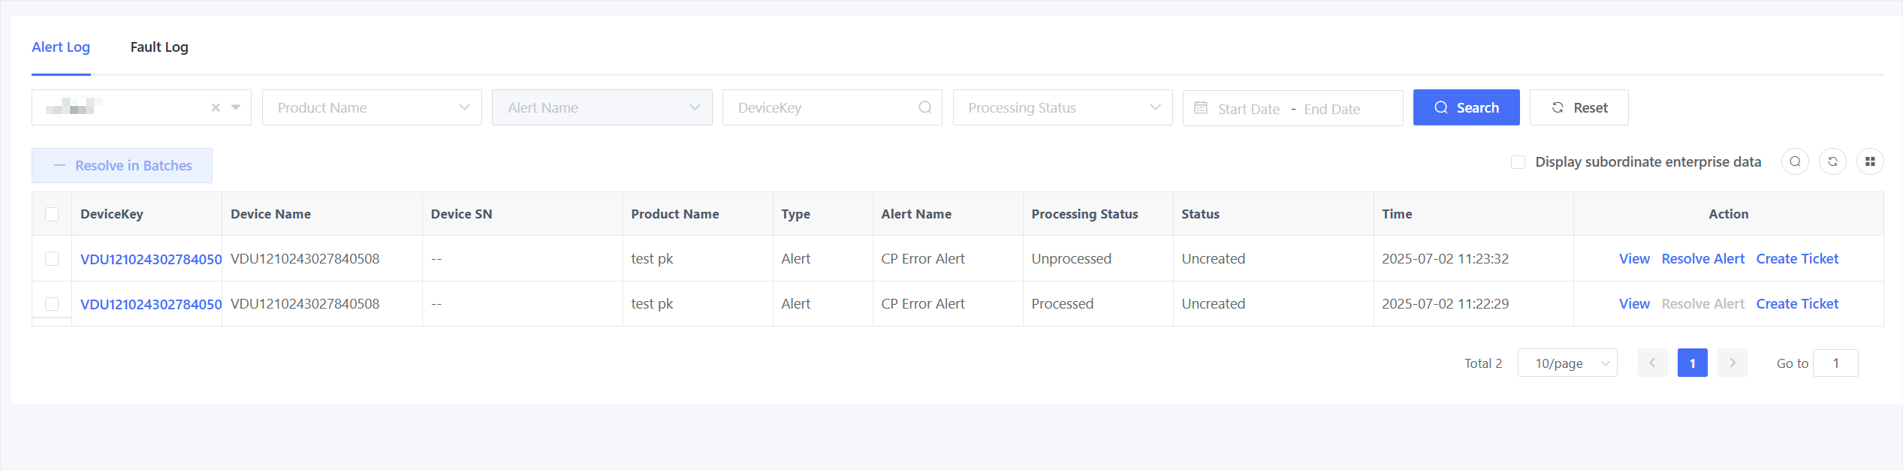
Task: Go to the previous page arrow
Action: [1652, 363]
